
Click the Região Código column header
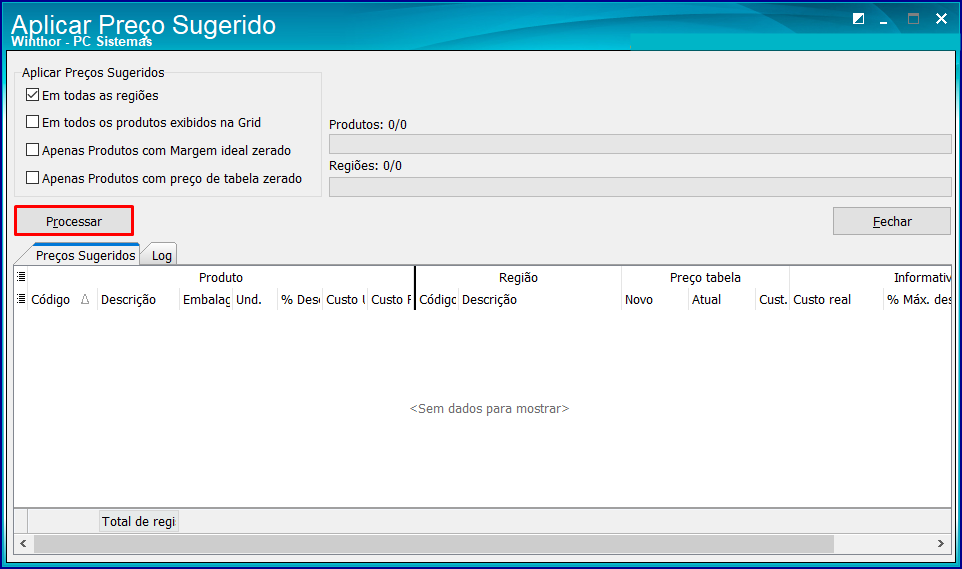click(437, 300)
